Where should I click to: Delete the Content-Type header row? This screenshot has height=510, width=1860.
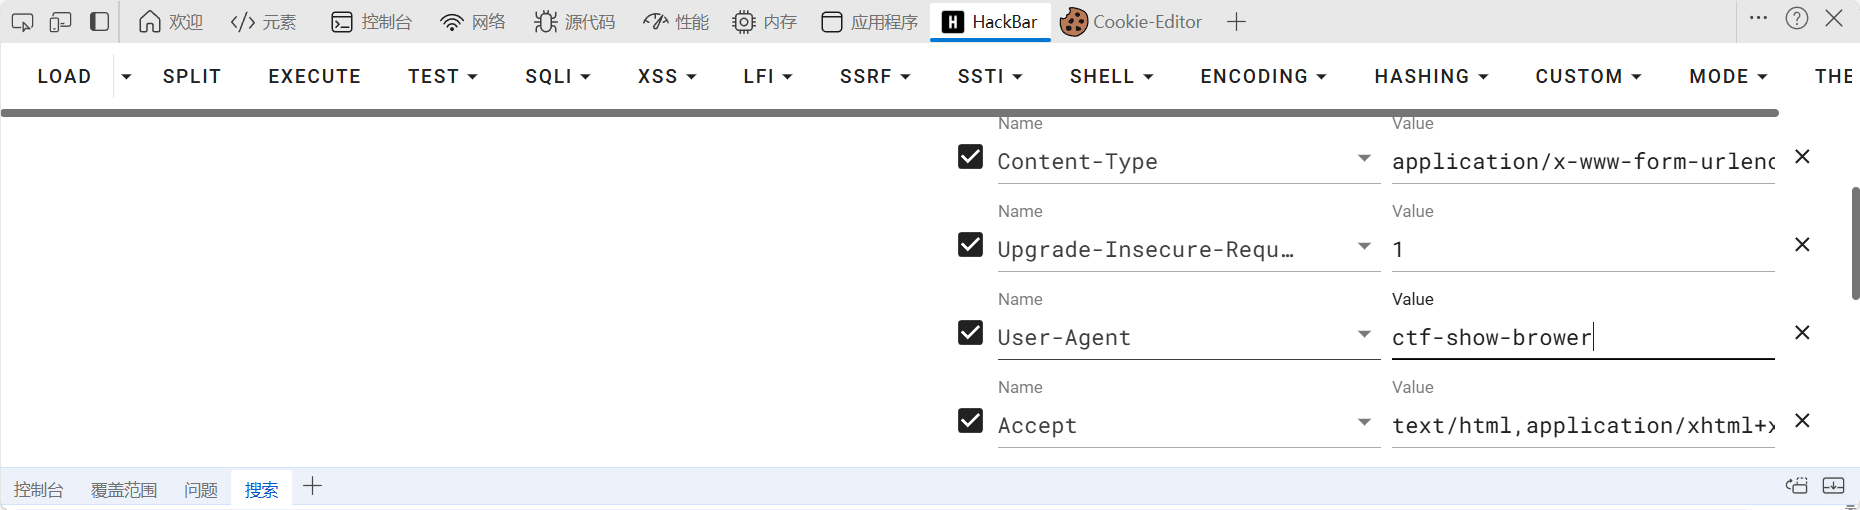coord(1802,157)
